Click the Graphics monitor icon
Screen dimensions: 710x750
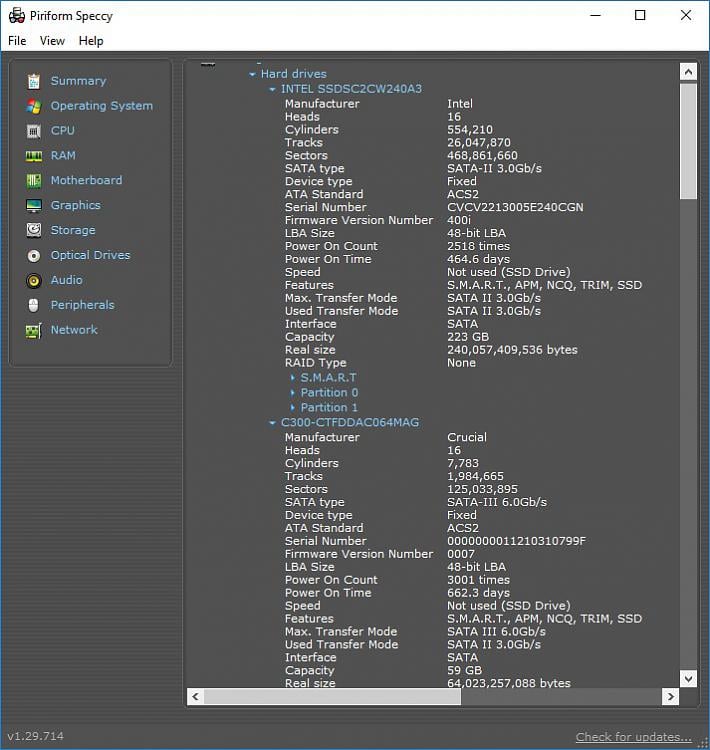(x=33, y=206)
